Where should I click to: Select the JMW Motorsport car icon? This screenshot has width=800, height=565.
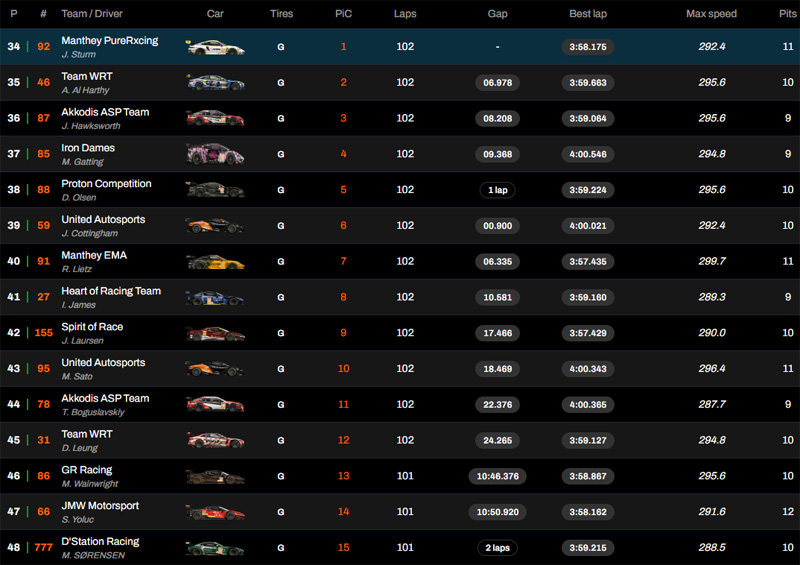click(215, 512)
